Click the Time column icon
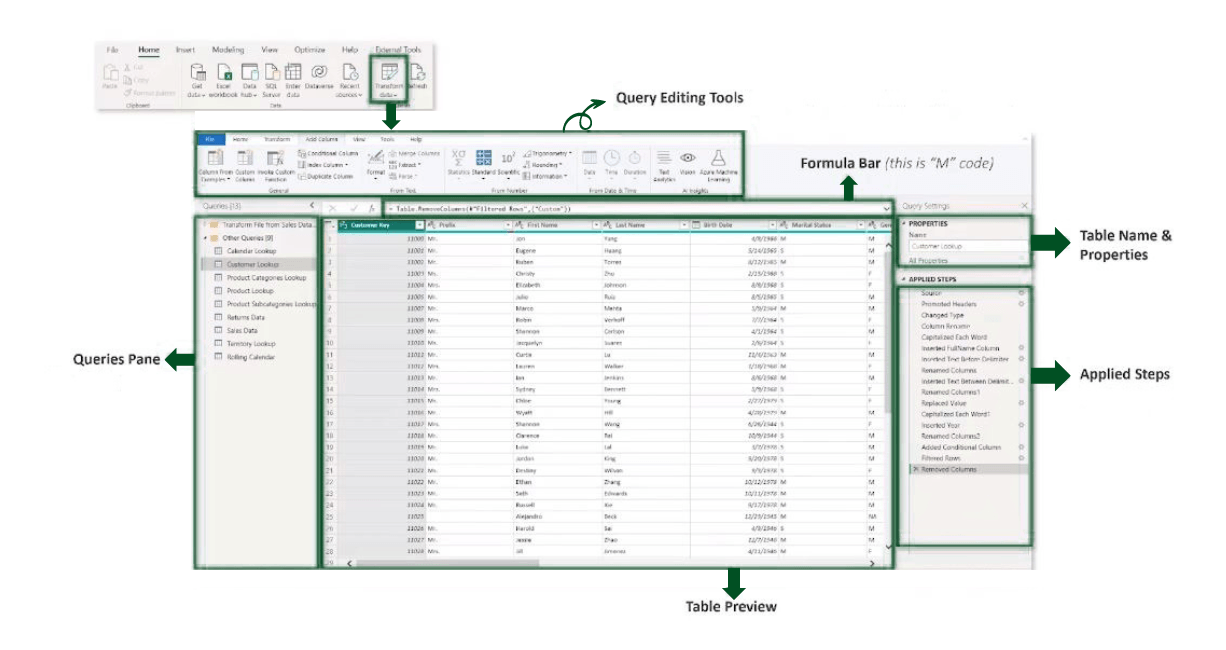1226x650 pixels. [611, 157]
